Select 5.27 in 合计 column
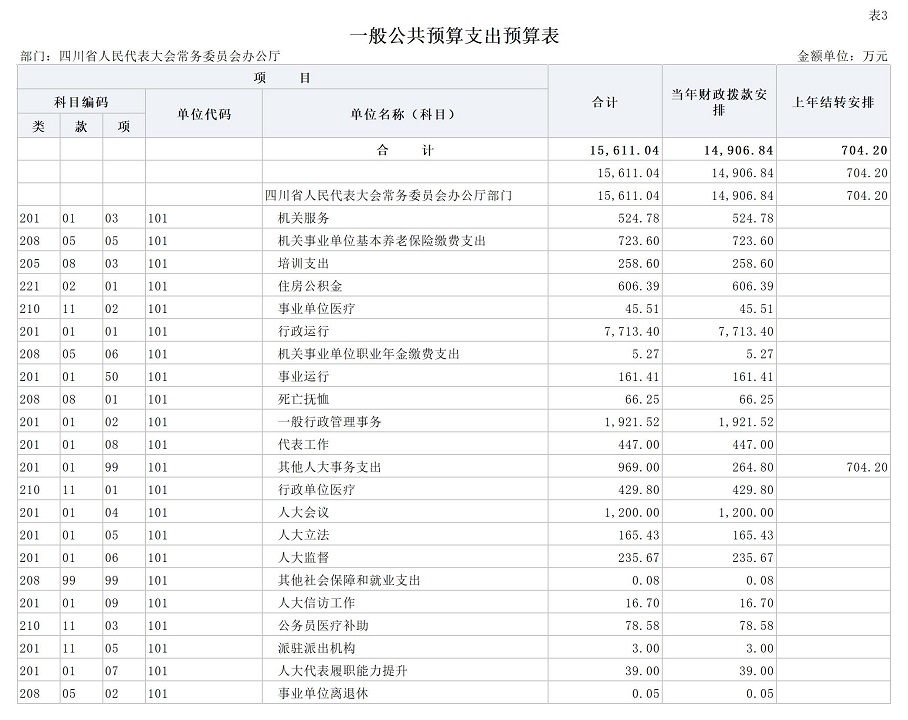The height and width of the screenshot is (720, 908). click(x=645, y=354)
